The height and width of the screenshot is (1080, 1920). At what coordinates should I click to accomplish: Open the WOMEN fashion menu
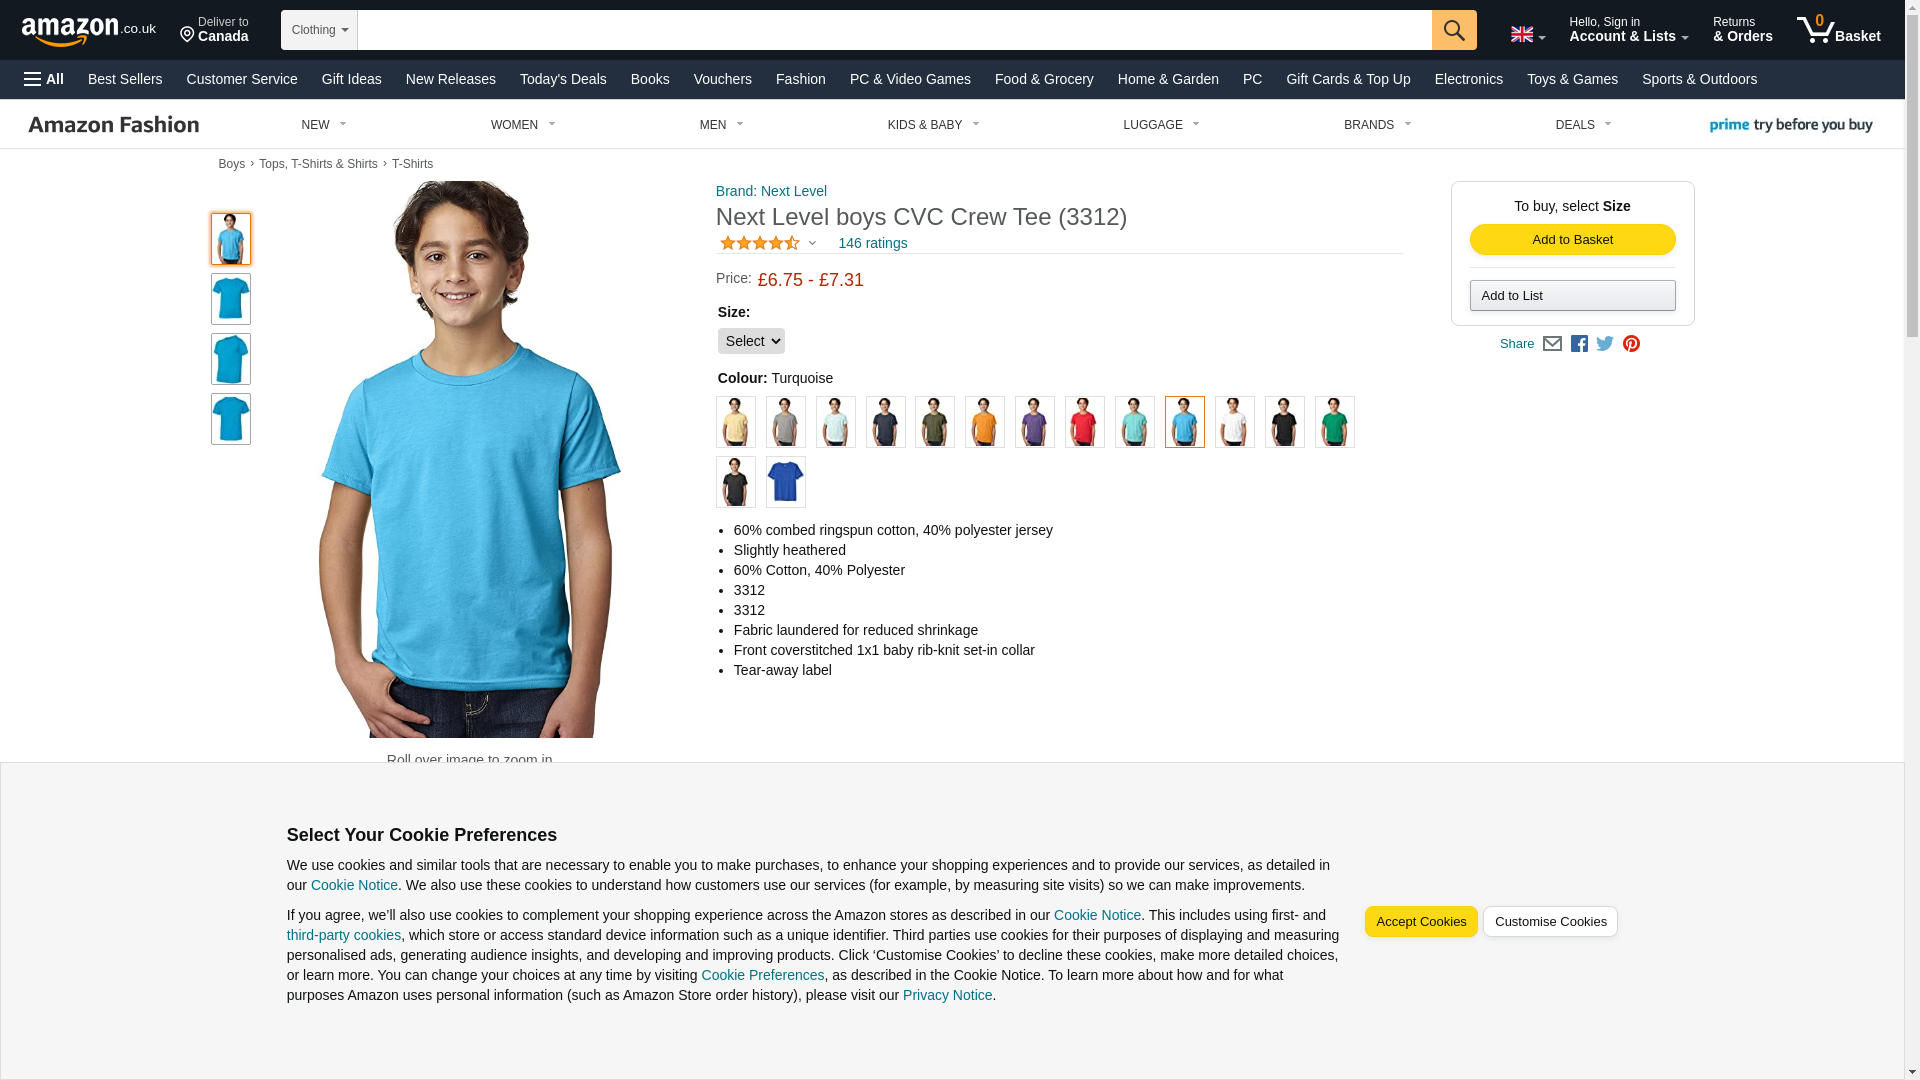(x=523, y=125)
